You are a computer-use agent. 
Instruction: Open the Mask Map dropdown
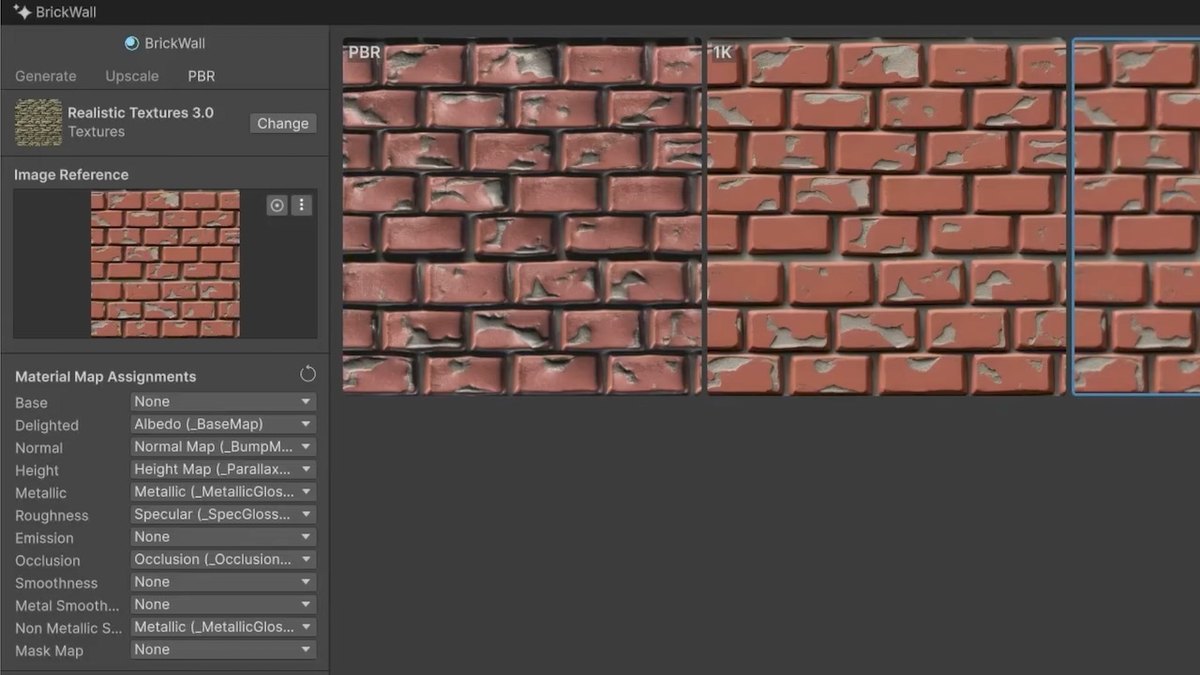[x=224, y=649]
